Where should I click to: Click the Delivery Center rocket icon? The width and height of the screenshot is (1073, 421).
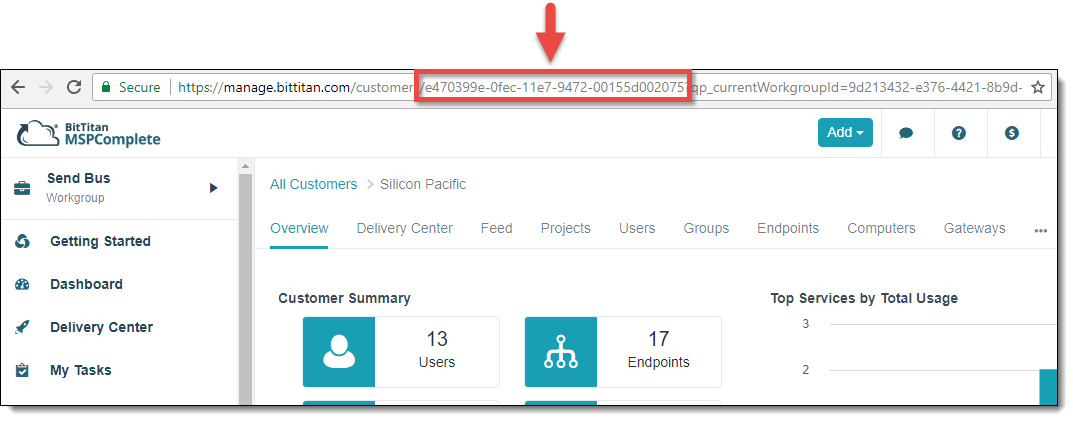click(x=23, y=327)
